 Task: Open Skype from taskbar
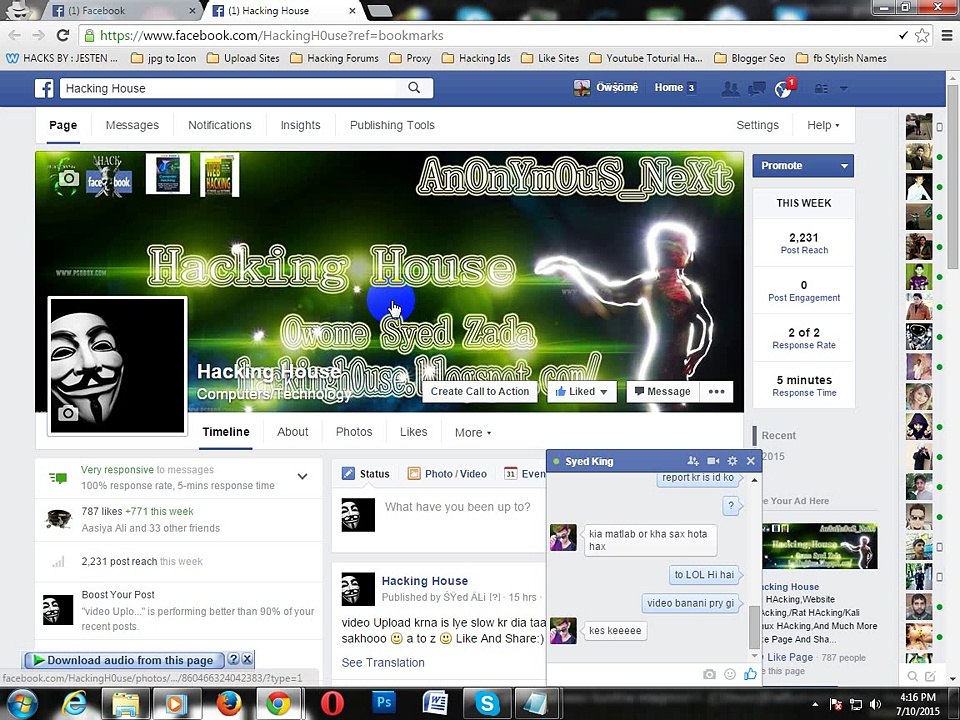(x=487, y=703)
